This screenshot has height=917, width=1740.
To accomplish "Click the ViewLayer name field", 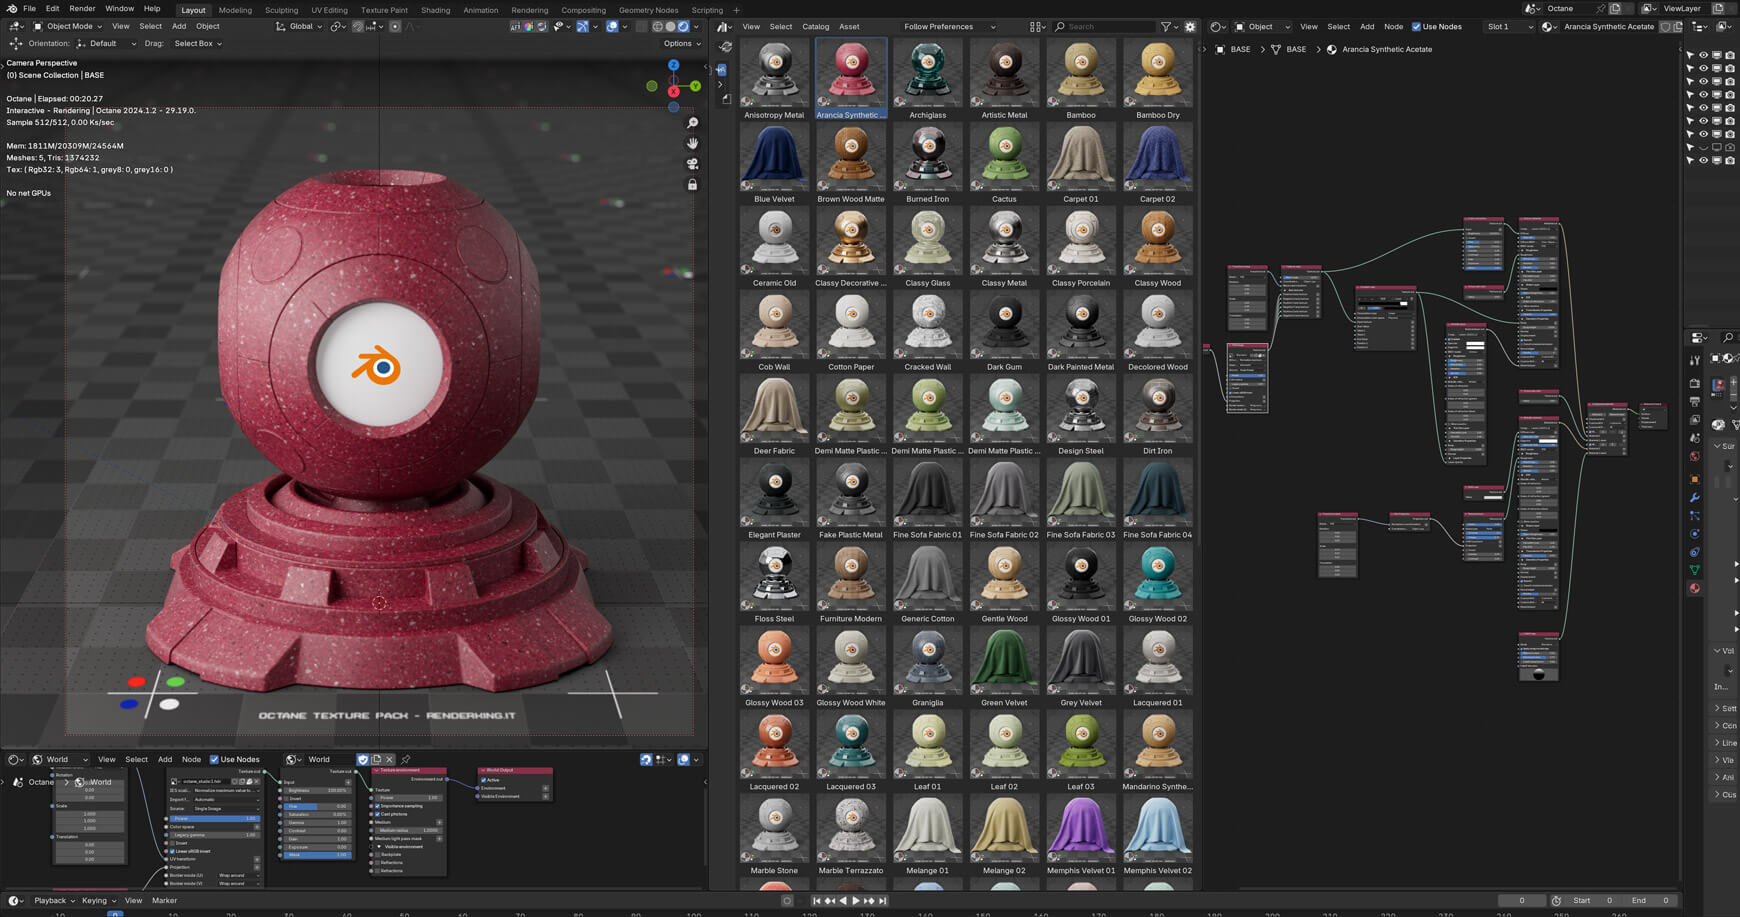I will click(1681, 8).
